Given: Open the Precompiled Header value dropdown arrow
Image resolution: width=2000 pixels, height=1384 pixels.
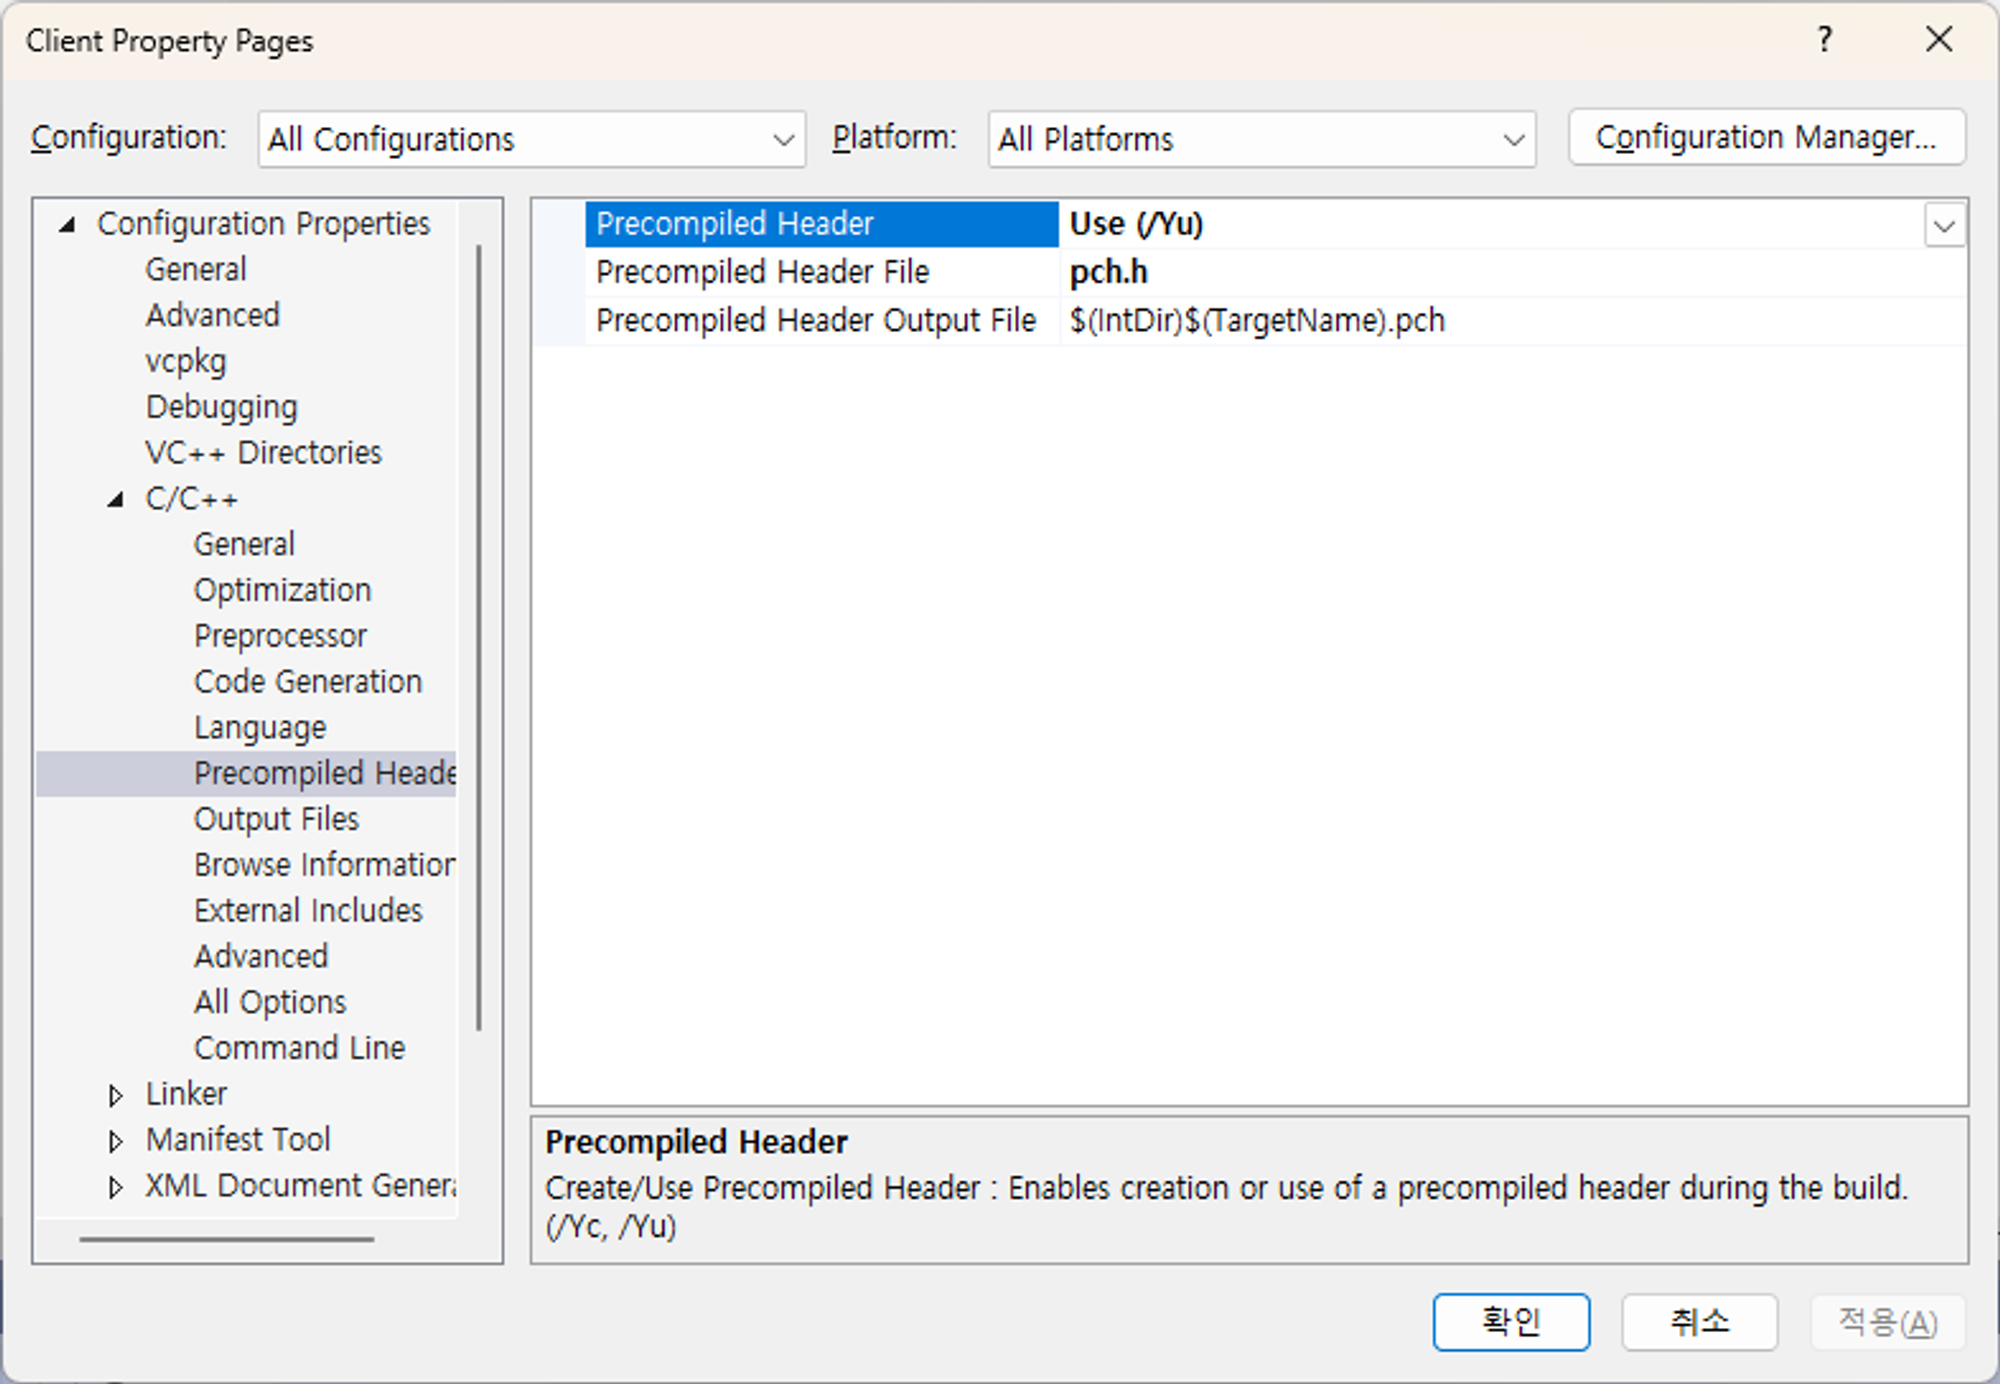Looking at the screenshot, I should (1943, 226).
